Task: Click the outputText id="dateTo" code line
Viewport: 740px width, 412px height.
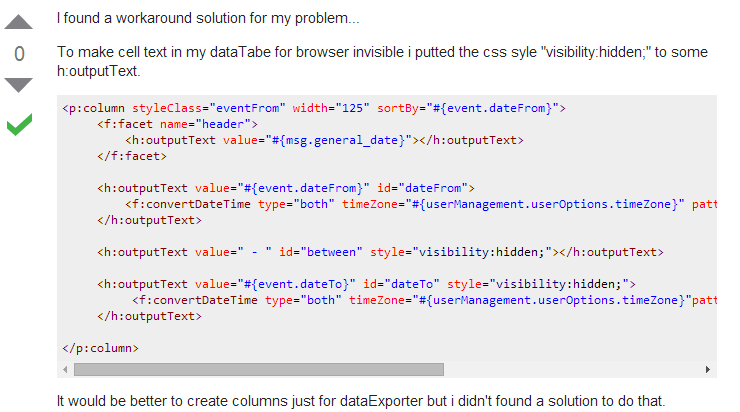Action: [366, 284]
